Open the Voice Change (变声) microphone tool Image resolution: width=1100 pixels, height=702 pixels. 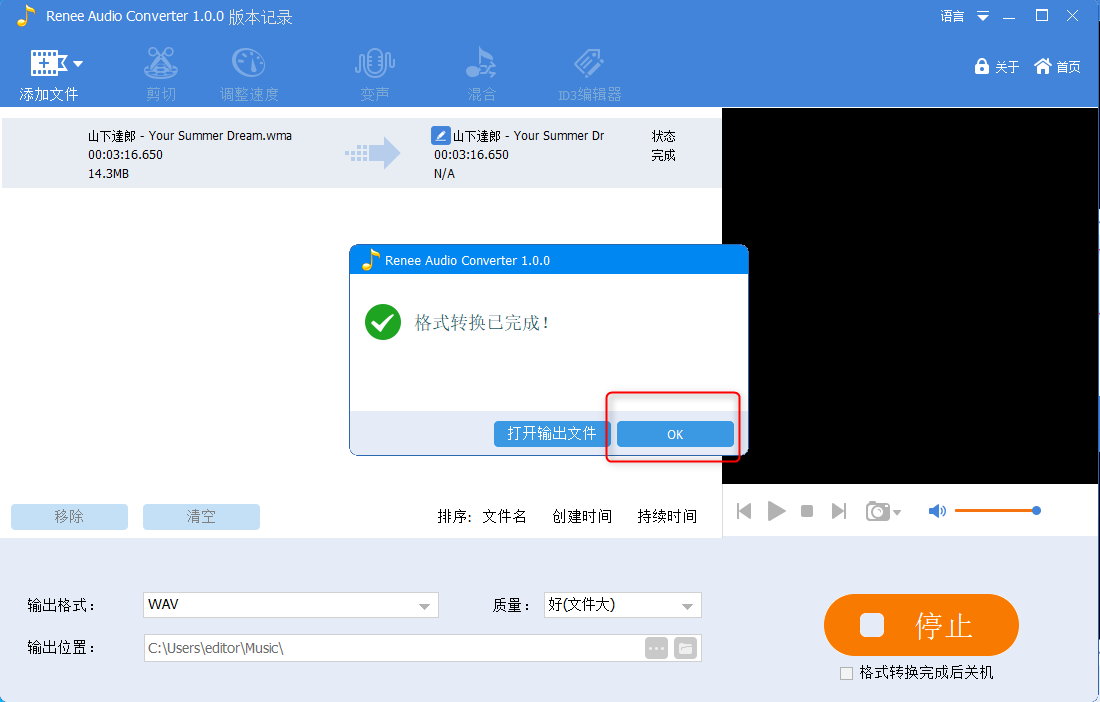(375, 74)
